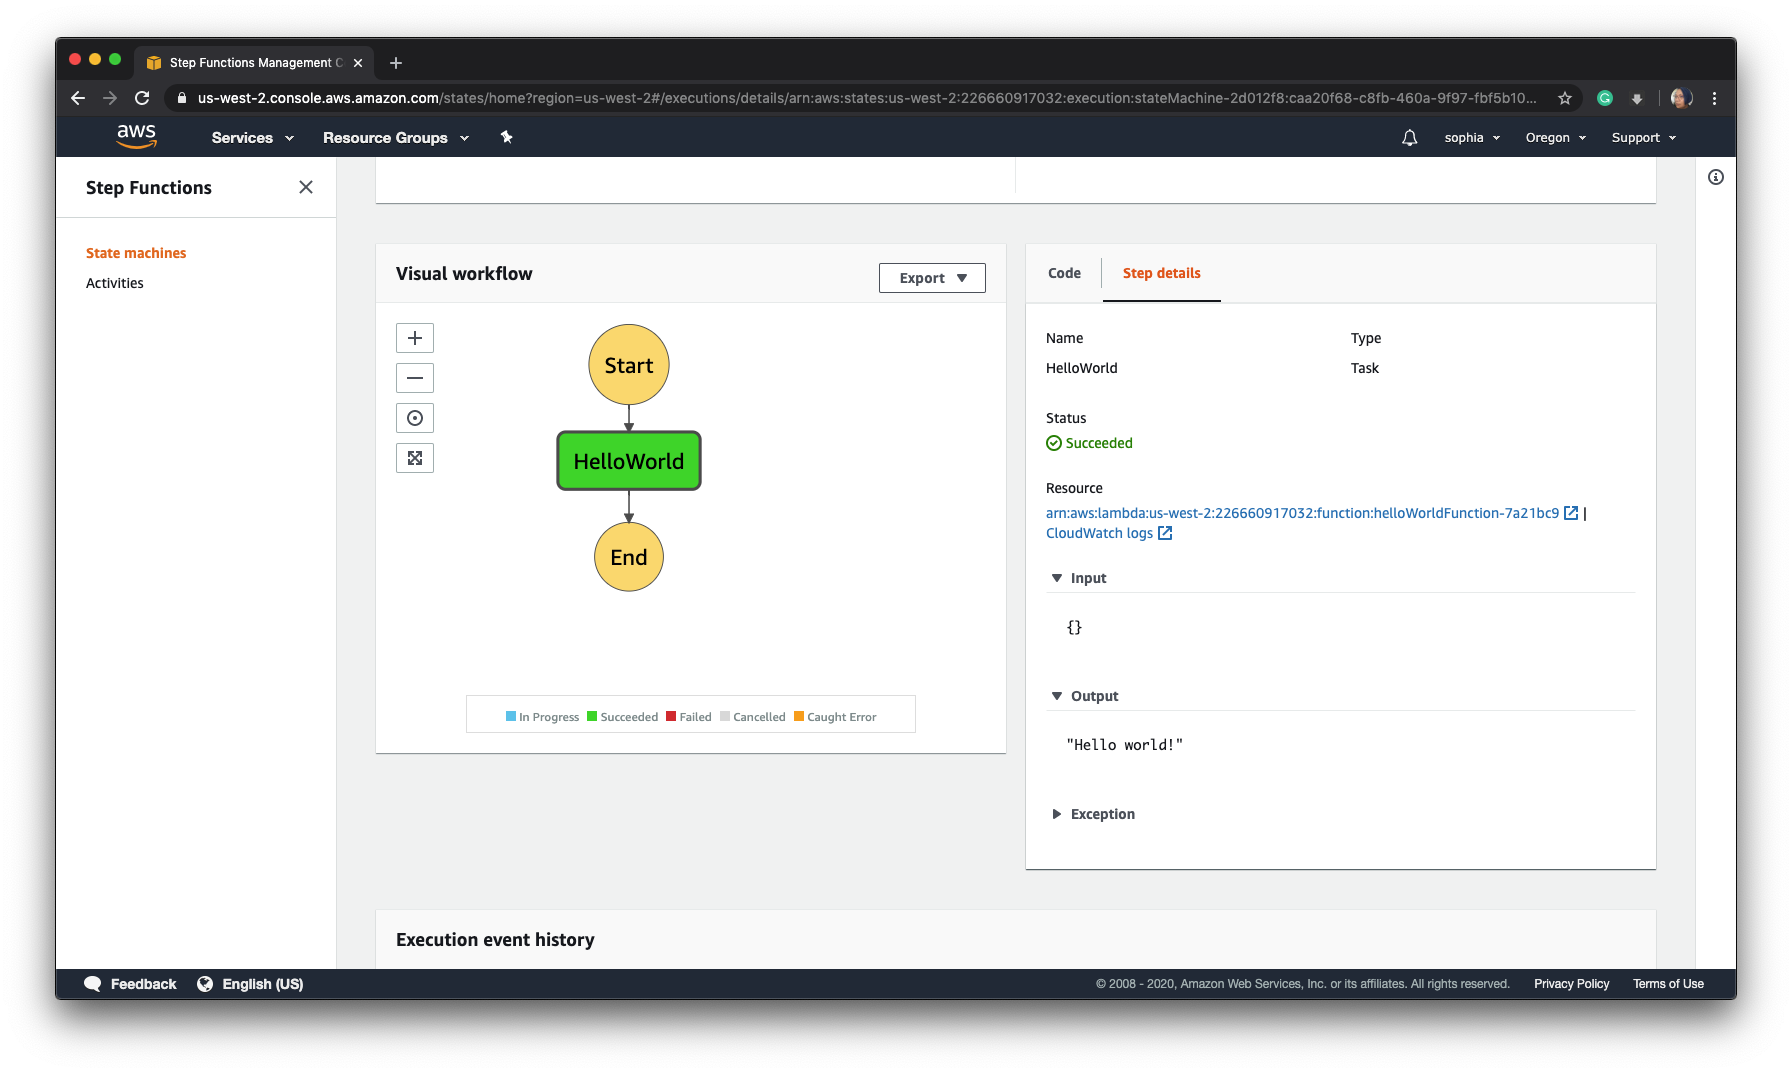The width and height of the screenshot is (1792, 1073).
Task: Open the info panel on the right edge
Action: click(1717, 177)
